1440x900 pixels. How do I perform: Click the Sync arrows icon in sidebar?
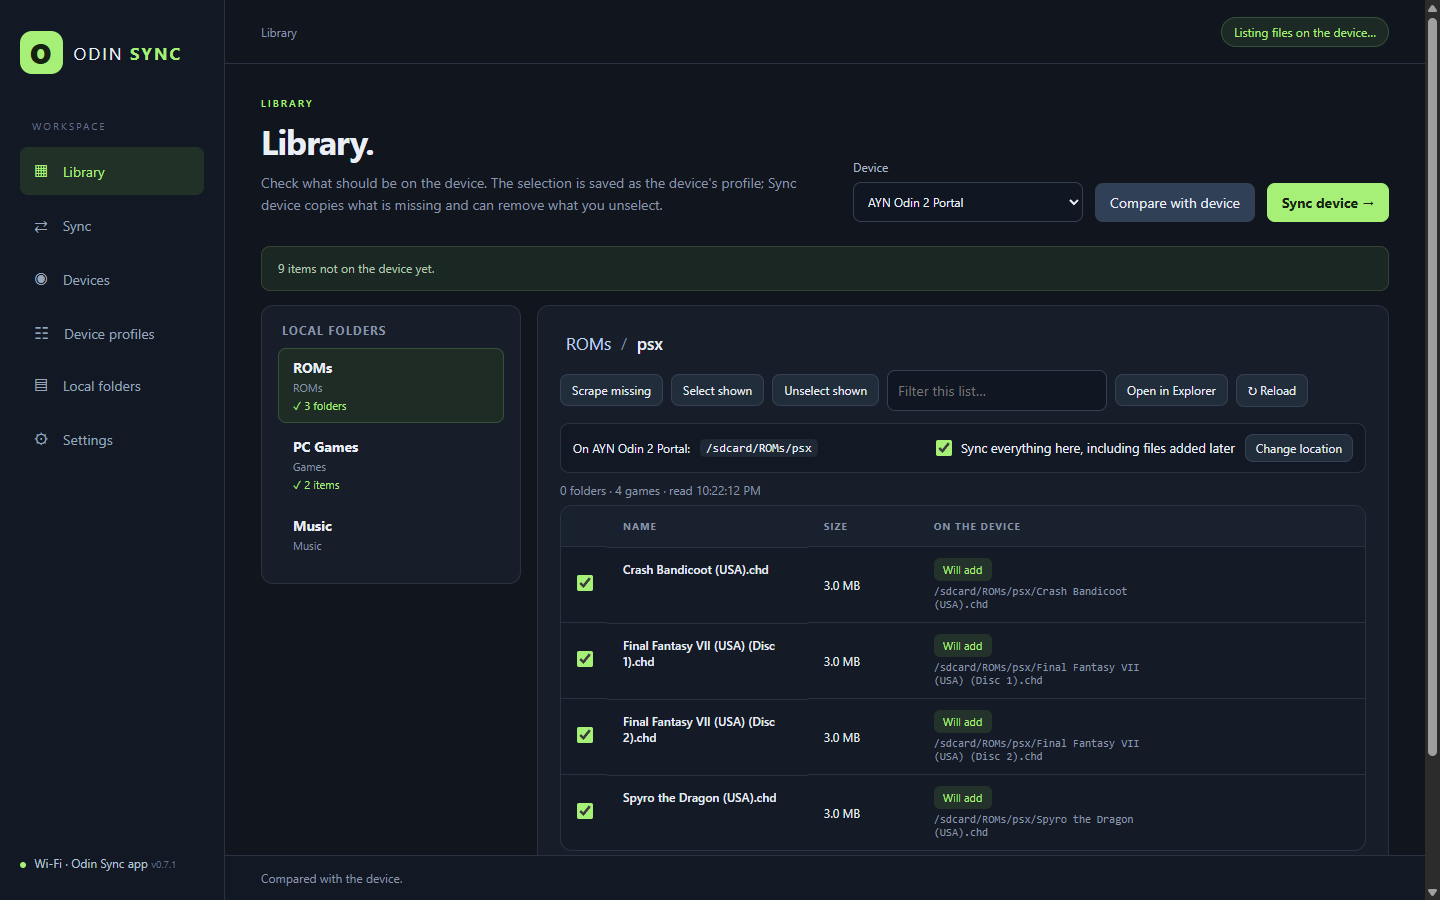(x=41, y=226)
